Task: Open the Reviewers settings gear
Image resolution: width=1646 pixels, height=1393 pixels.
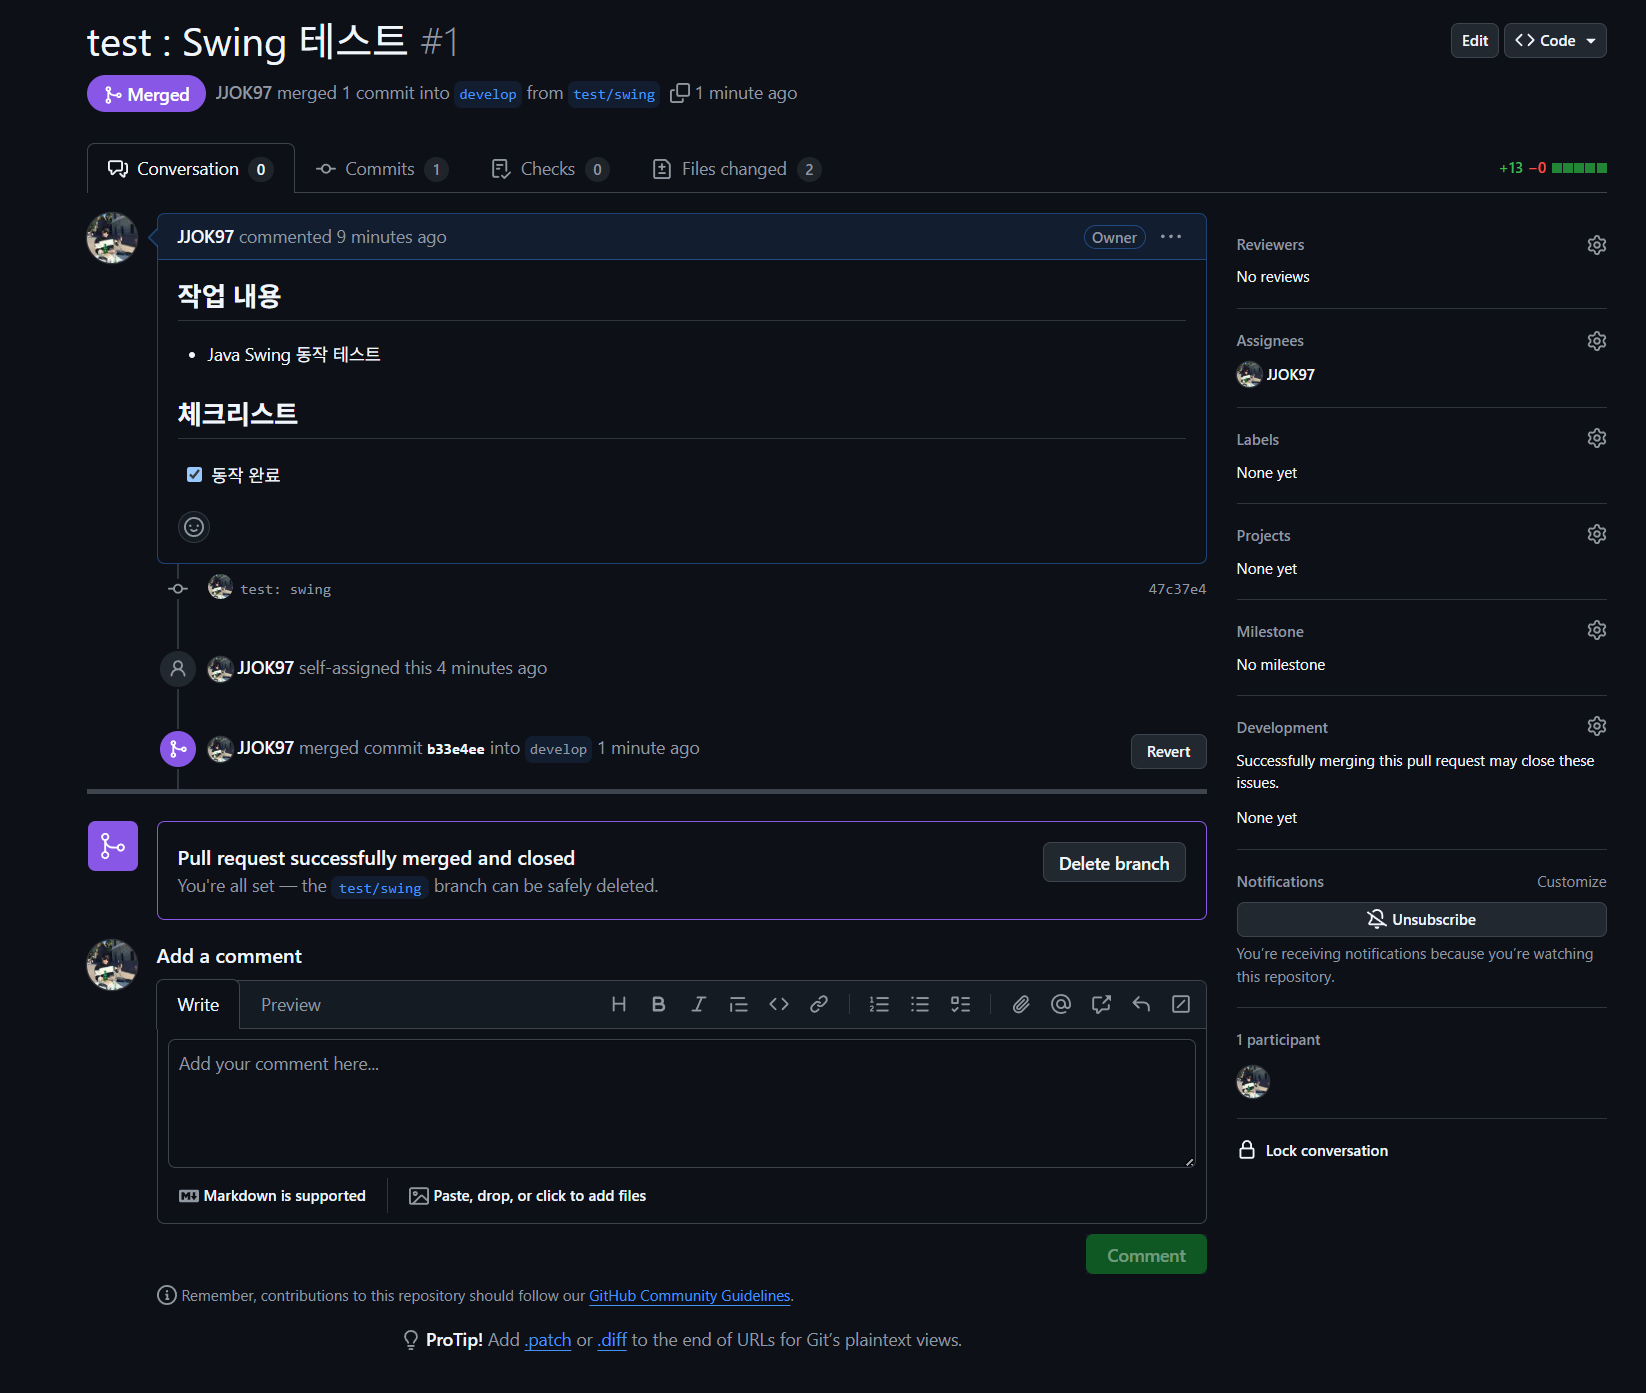Action: [x=1596, y=245]
